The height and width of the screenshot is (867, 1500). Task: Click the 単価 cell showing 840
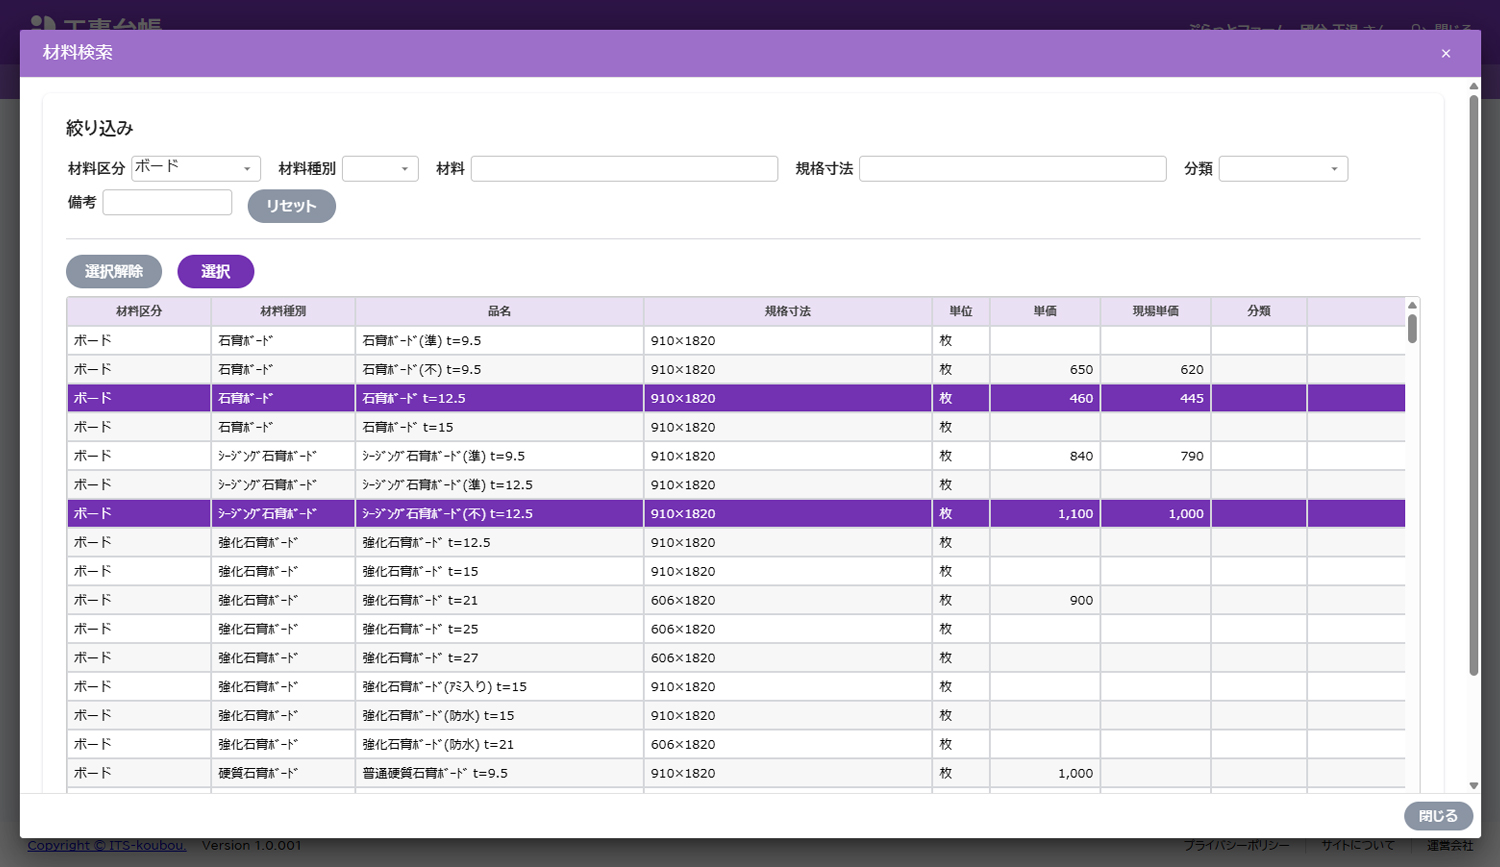click(1045, 456)
